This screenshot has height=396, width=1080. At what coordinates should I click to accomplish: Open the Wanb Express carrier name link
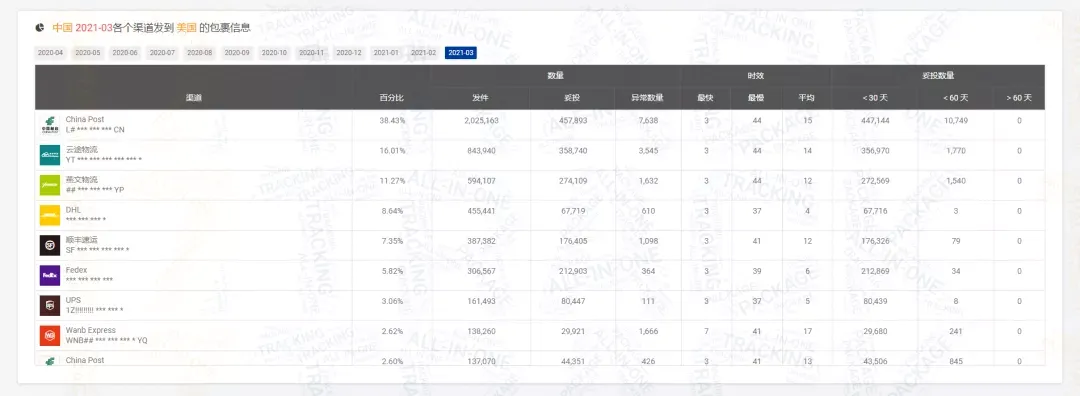(91, 331)
